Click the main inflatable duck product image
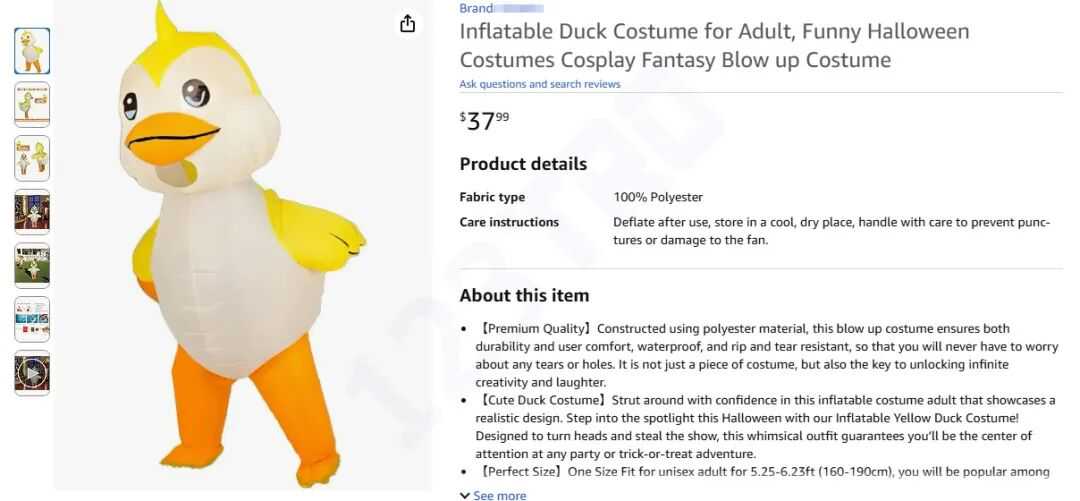Viewport: 1080px width, 501px height. tap(240, 250)
